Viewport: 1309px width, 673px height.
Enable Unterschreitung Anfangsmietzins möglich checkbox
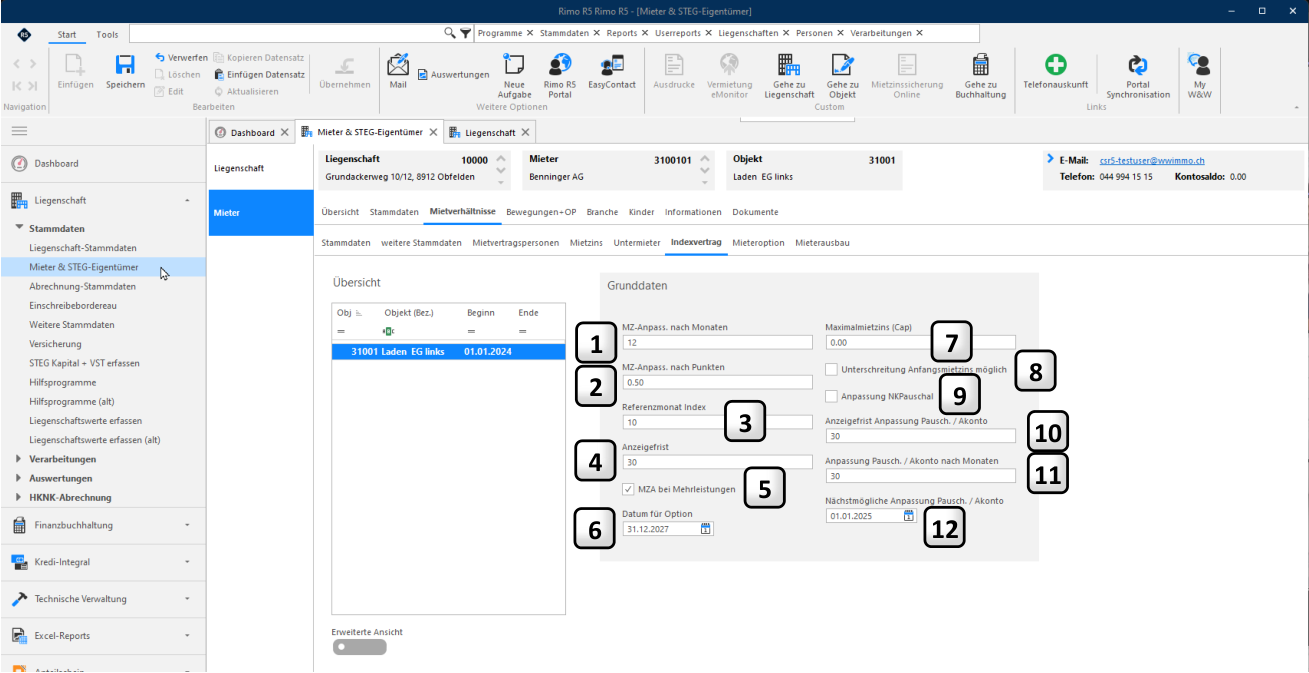[832, 369]
